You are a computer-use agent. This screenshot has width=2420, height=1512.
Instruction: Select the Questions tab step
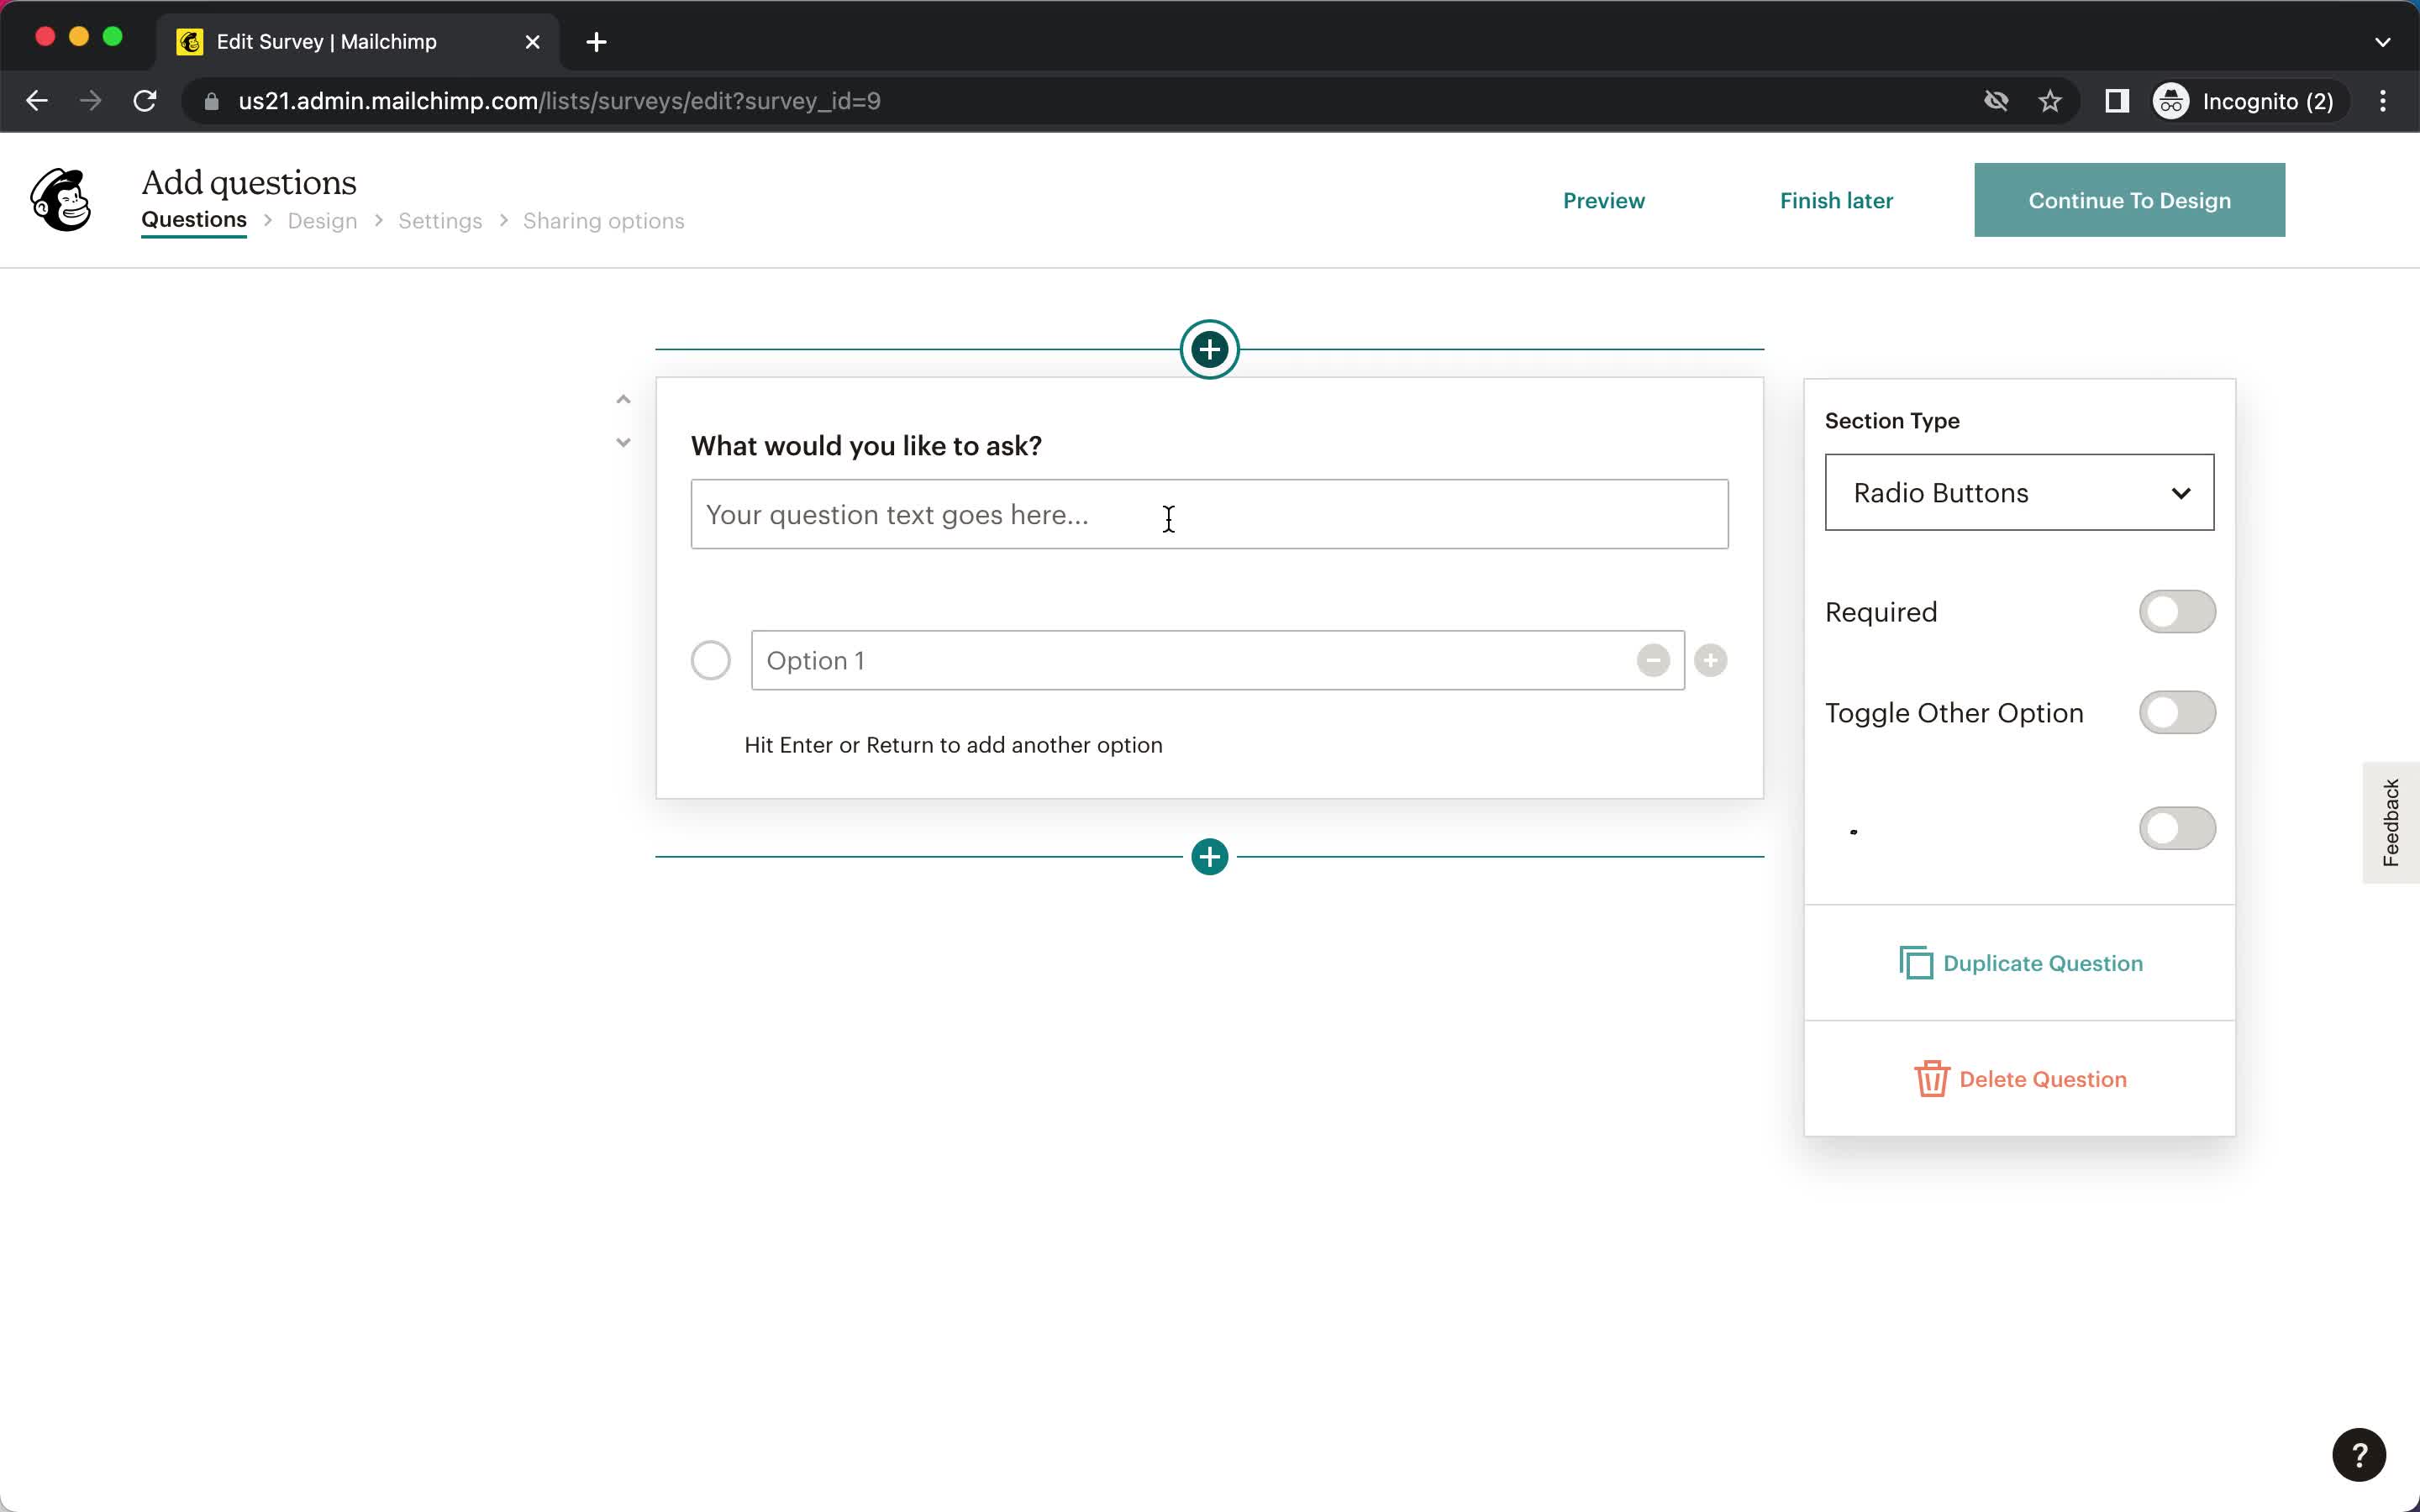pos(193,221)
